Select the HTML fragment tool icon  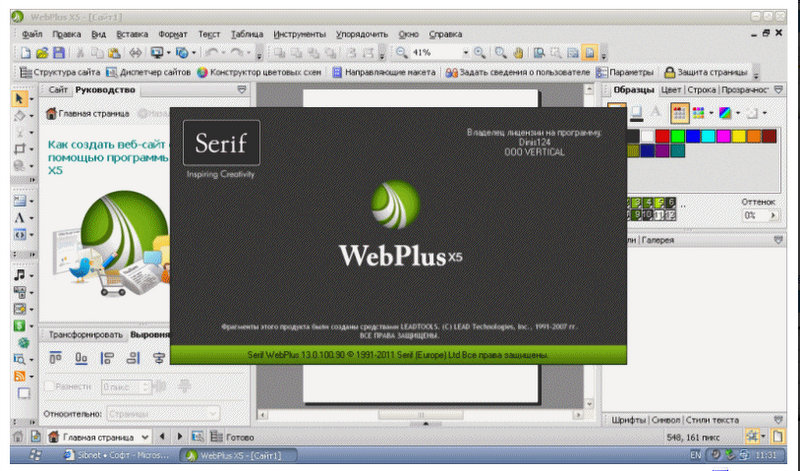click(x=19, y=235)
